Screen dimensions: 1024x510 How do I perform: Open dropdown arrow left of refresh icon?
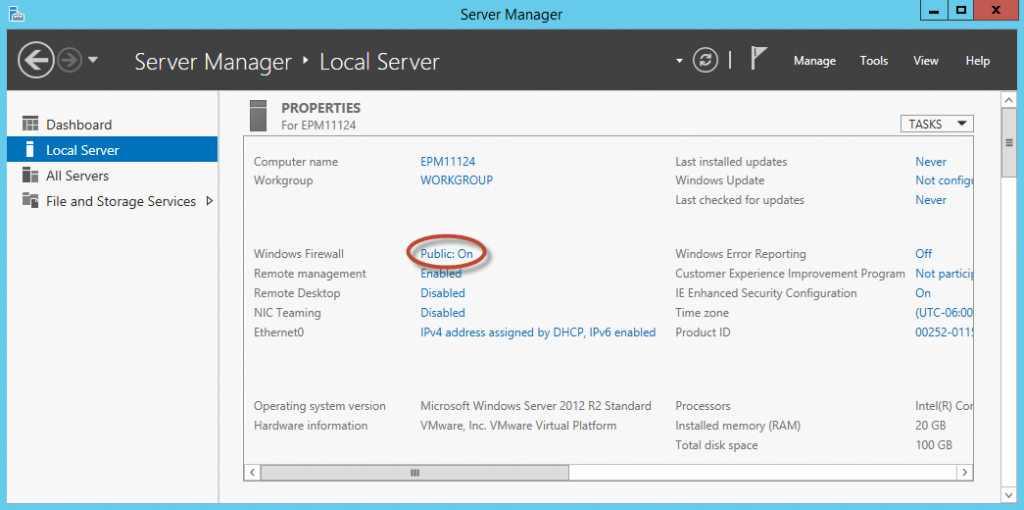pos(679,61)
